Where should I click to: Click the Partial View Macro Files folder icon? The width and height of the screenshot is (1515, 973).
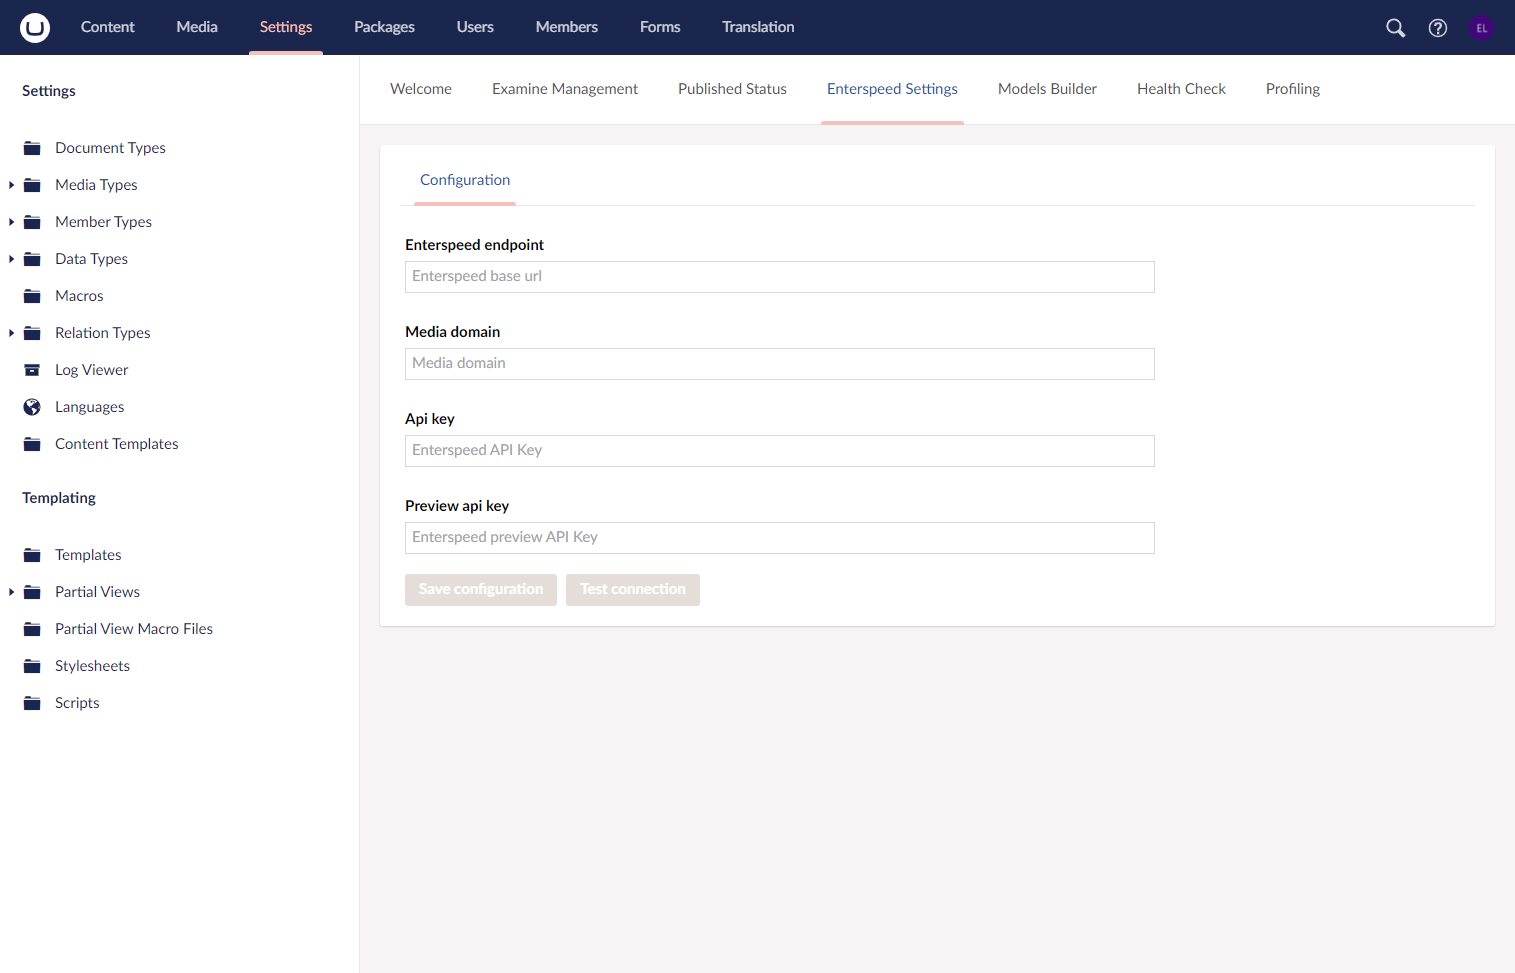[32, 629]
